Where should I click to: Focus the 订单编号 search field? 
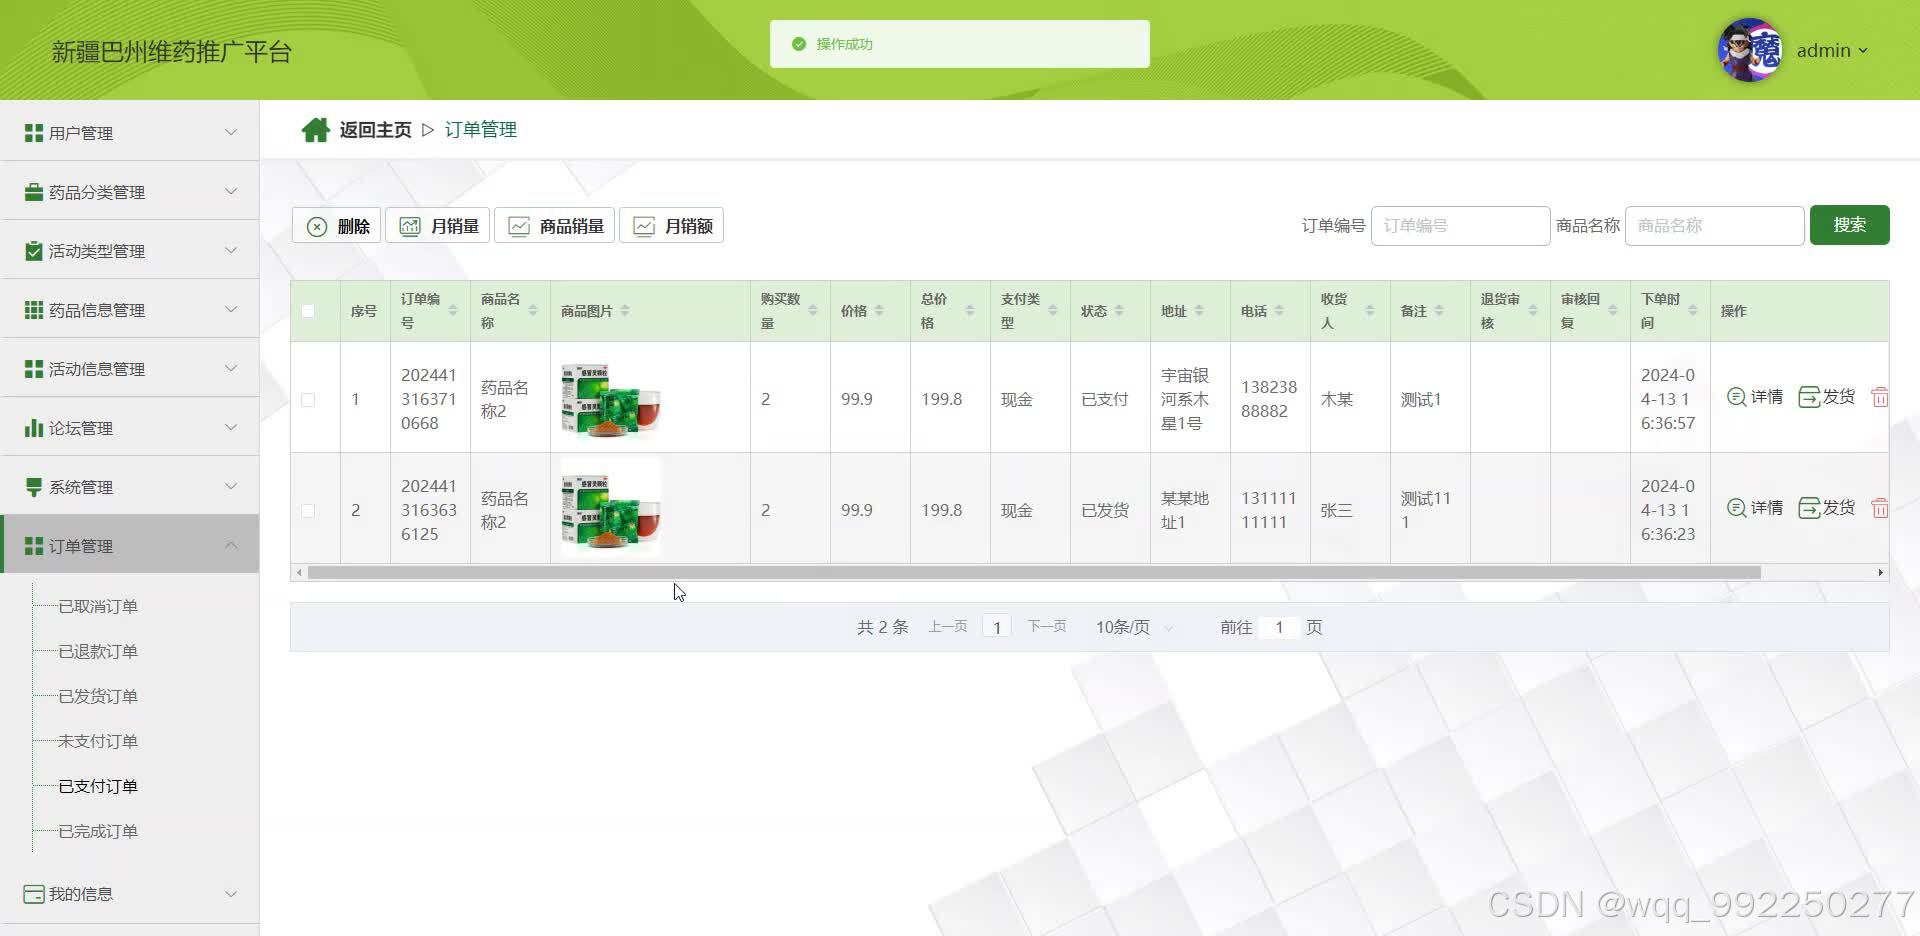[x=1461, y=226]
